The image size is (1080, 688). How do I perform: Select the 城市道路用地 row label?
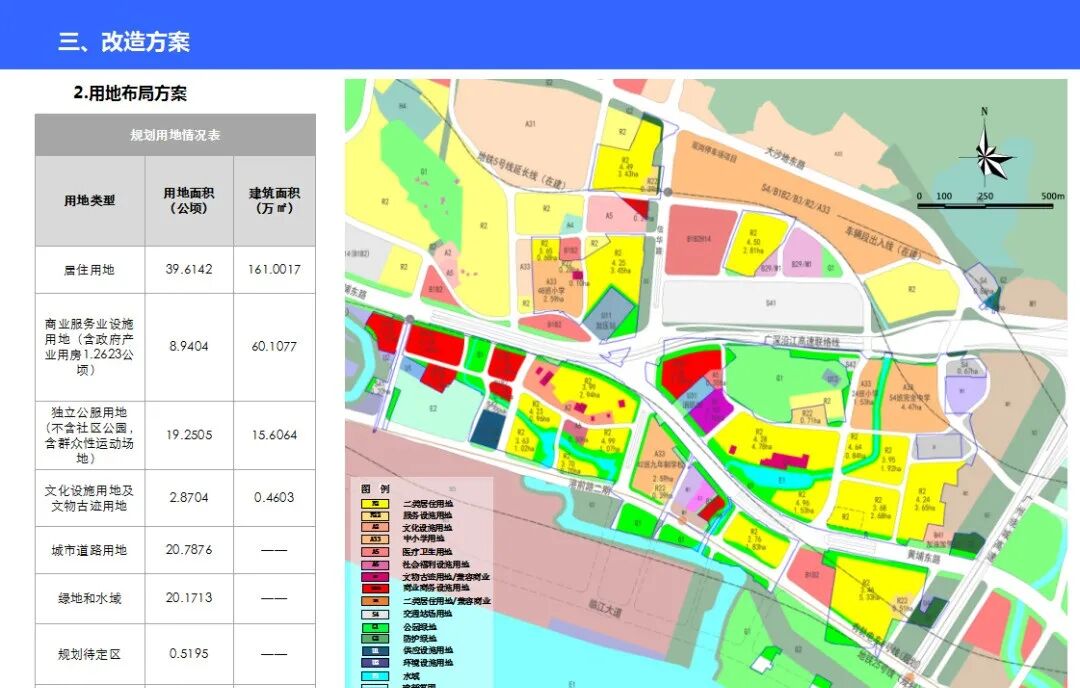pyautogui.click(x=90, y=550)
